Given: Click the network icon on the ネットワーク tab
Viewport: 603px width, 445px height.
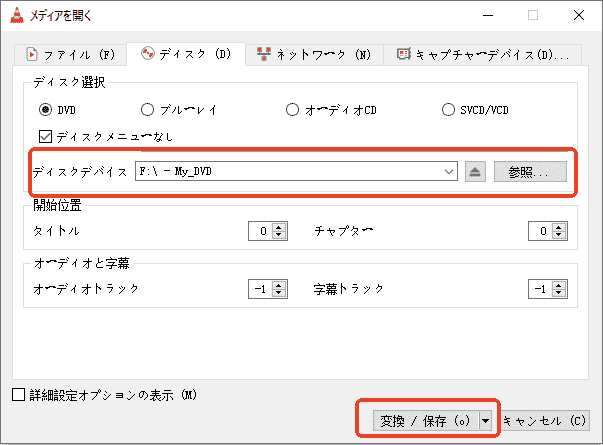Looking at the screenshot, I should click(264, 54).
